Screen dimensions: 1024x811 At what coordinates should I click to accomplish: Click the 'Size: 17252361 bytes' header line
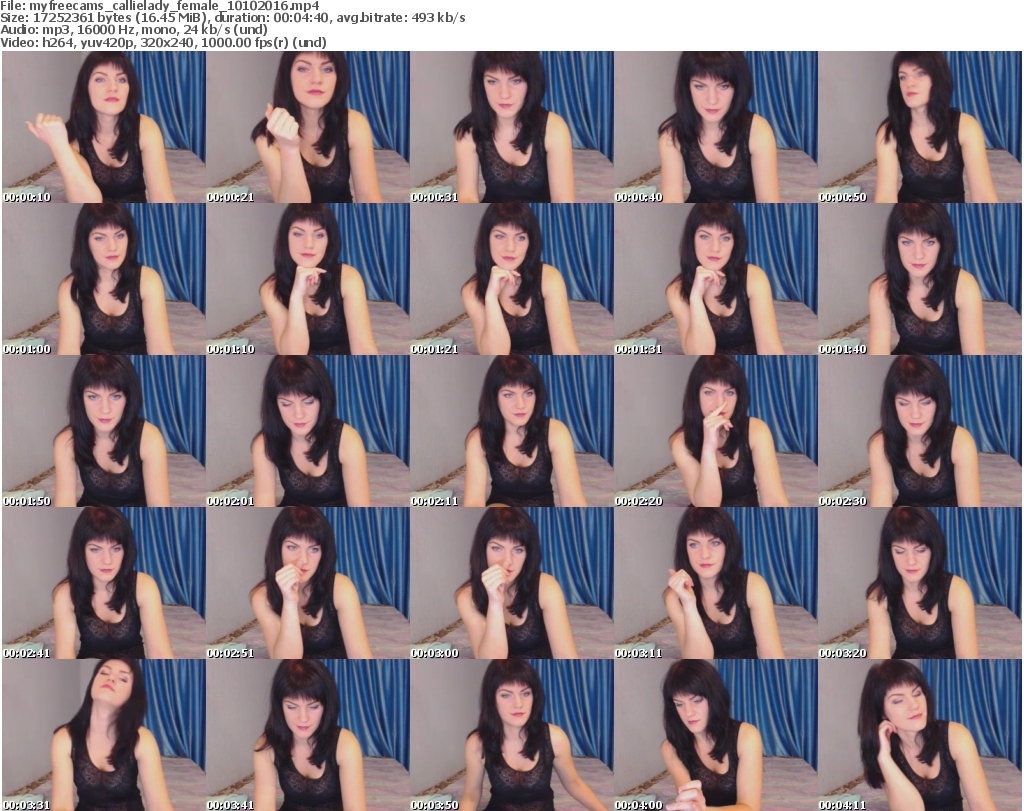point(232,18)
